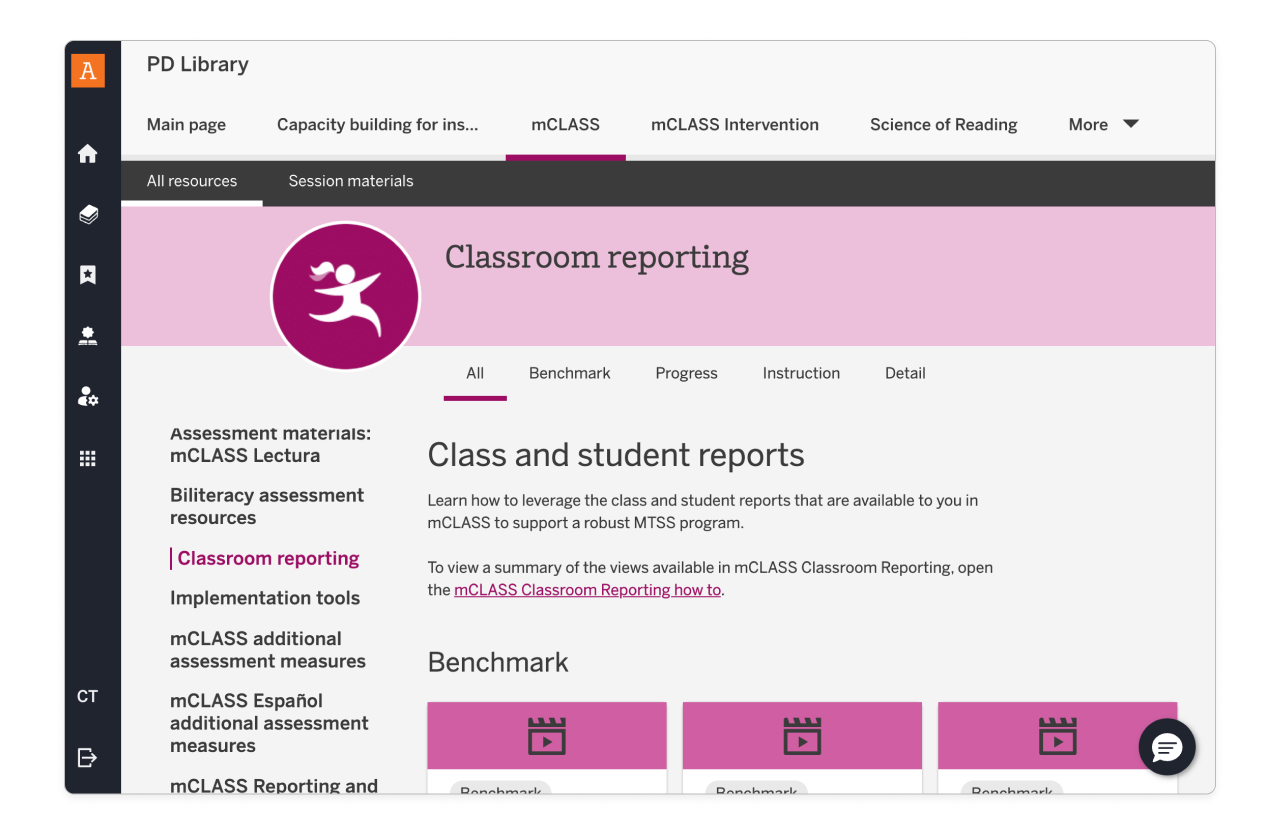
Task: Open the bookmark icon in the sidebar
Action: coord(88,274)
